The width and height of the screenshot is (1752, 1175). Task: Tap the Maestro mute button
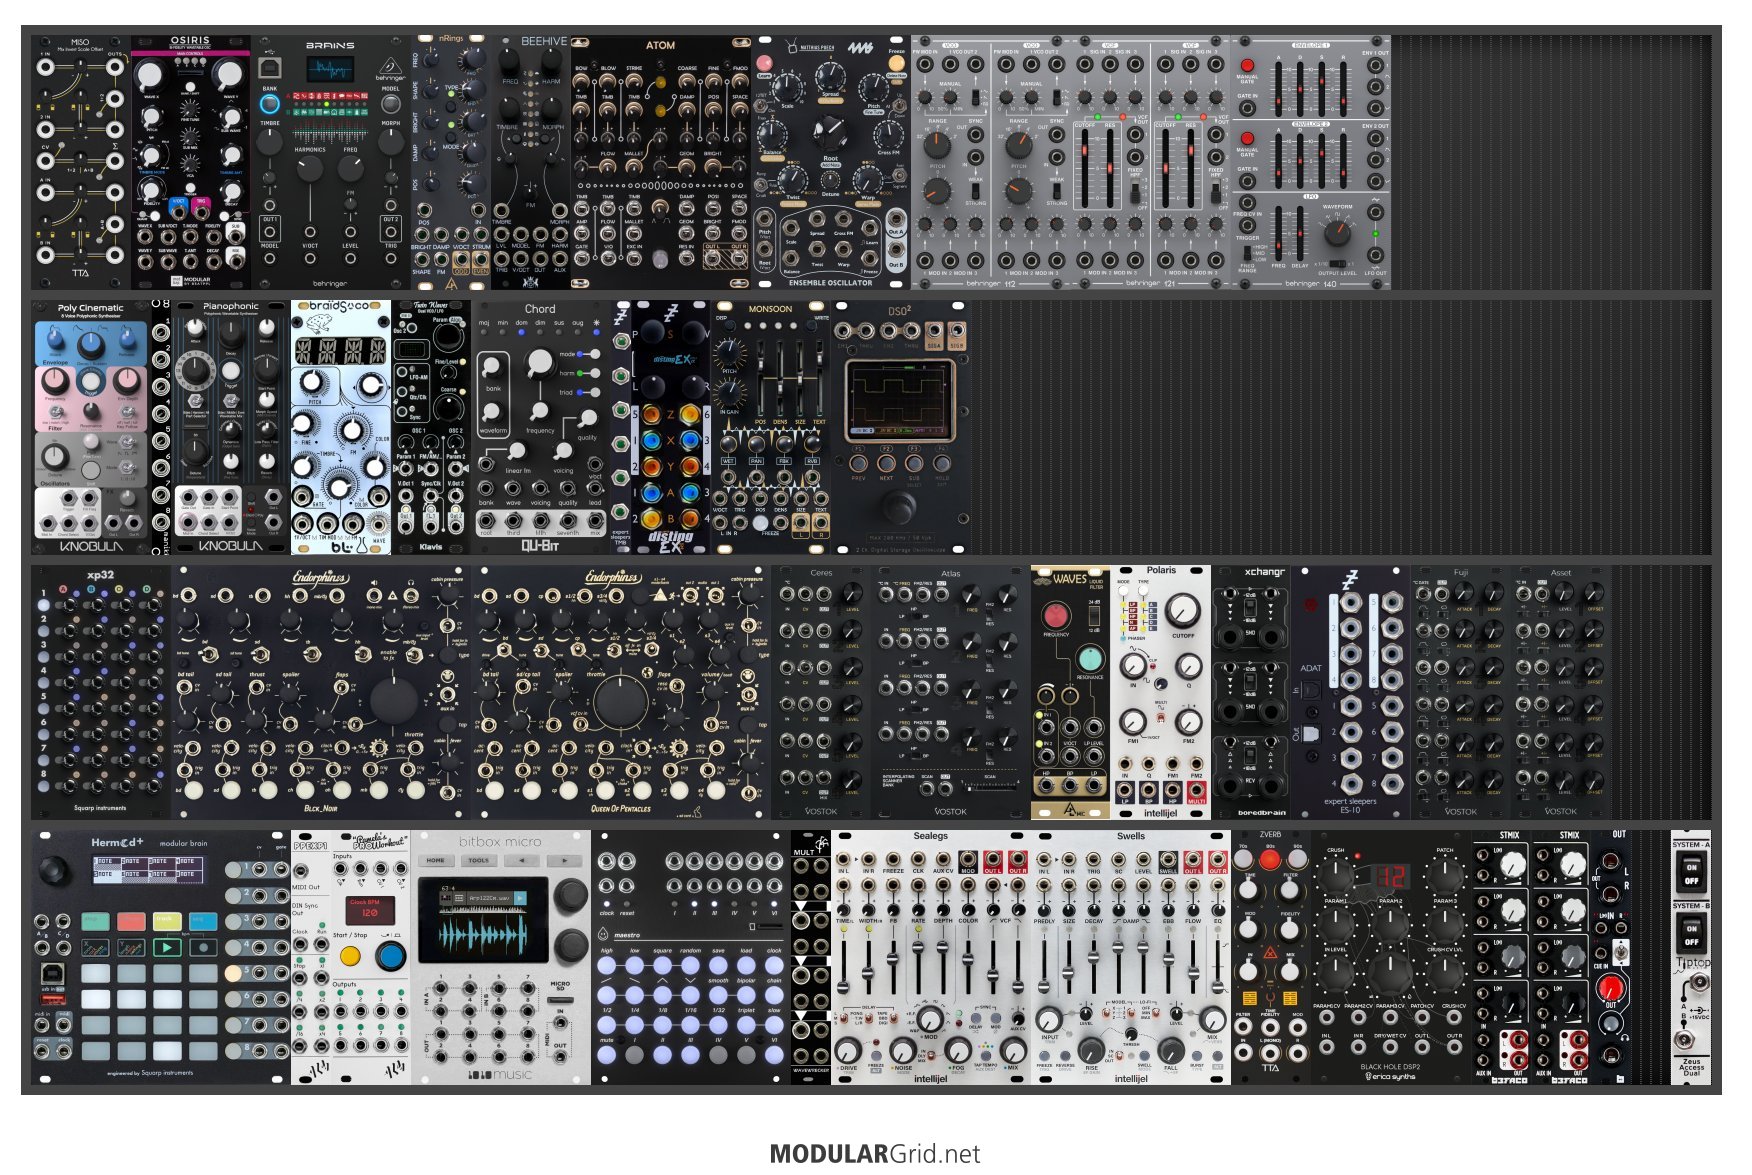pos(607,1054)
